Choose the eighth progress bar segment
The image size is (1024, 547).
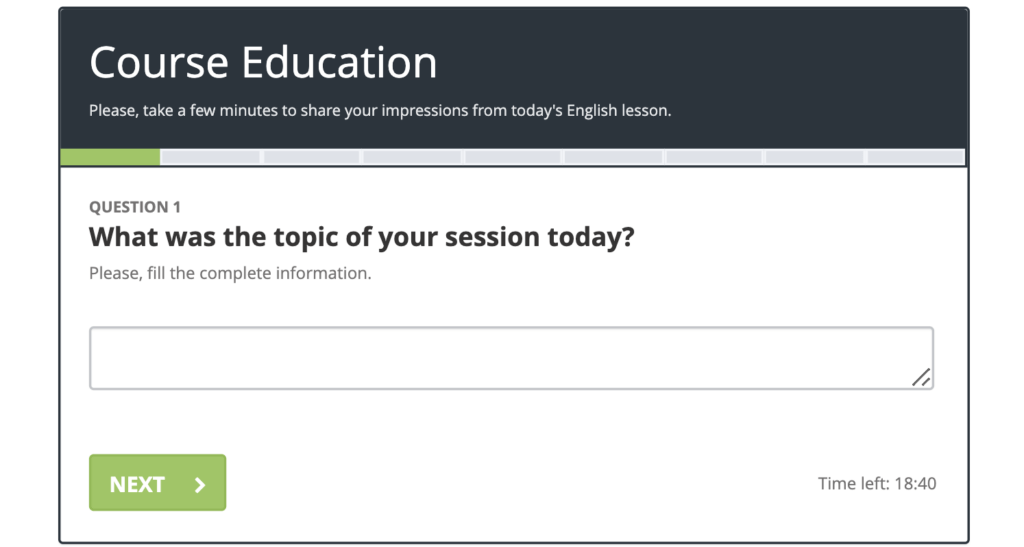(815, 157)
